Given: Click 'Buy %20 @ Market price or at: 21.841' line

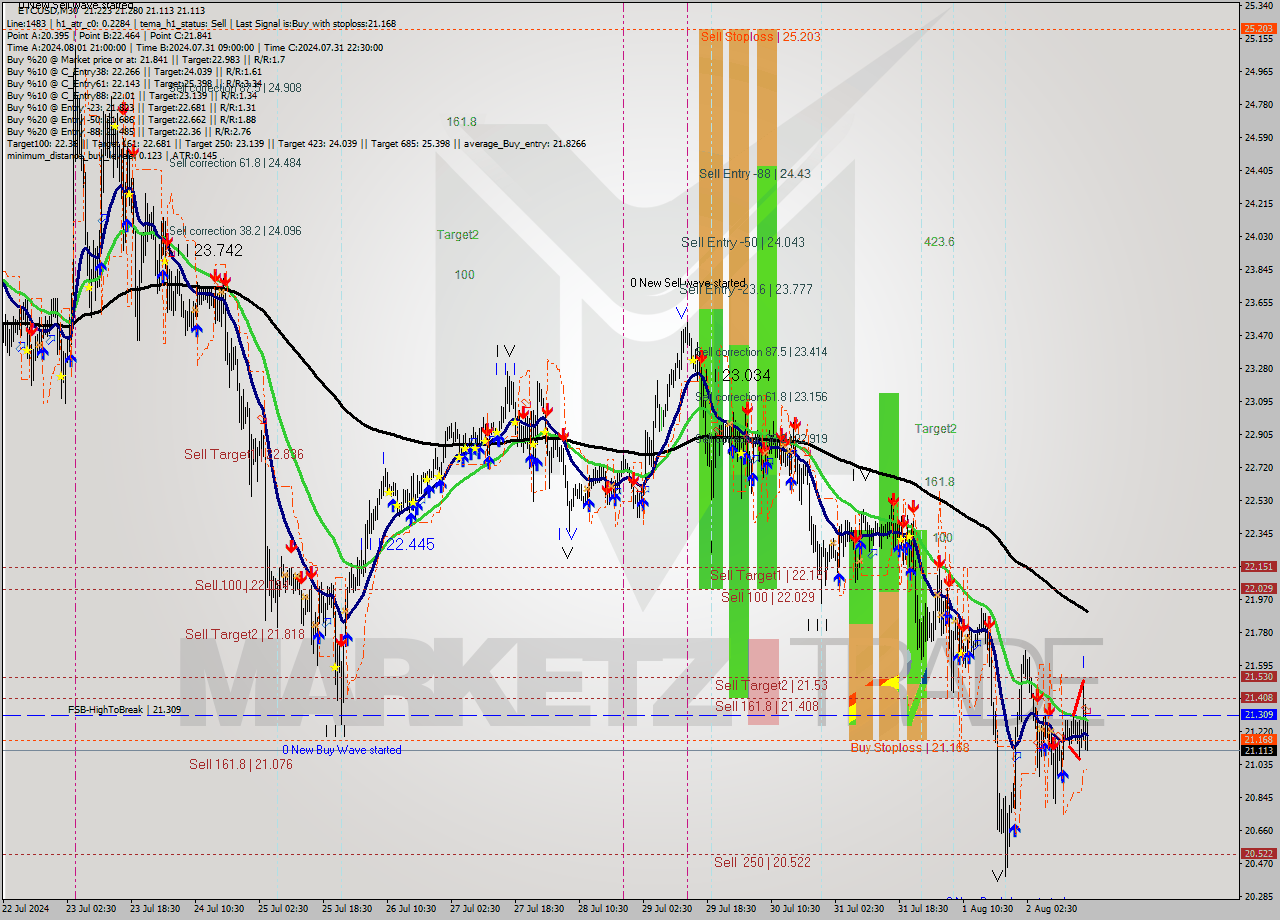Looking at the screenshot, I should click(89, 59).
